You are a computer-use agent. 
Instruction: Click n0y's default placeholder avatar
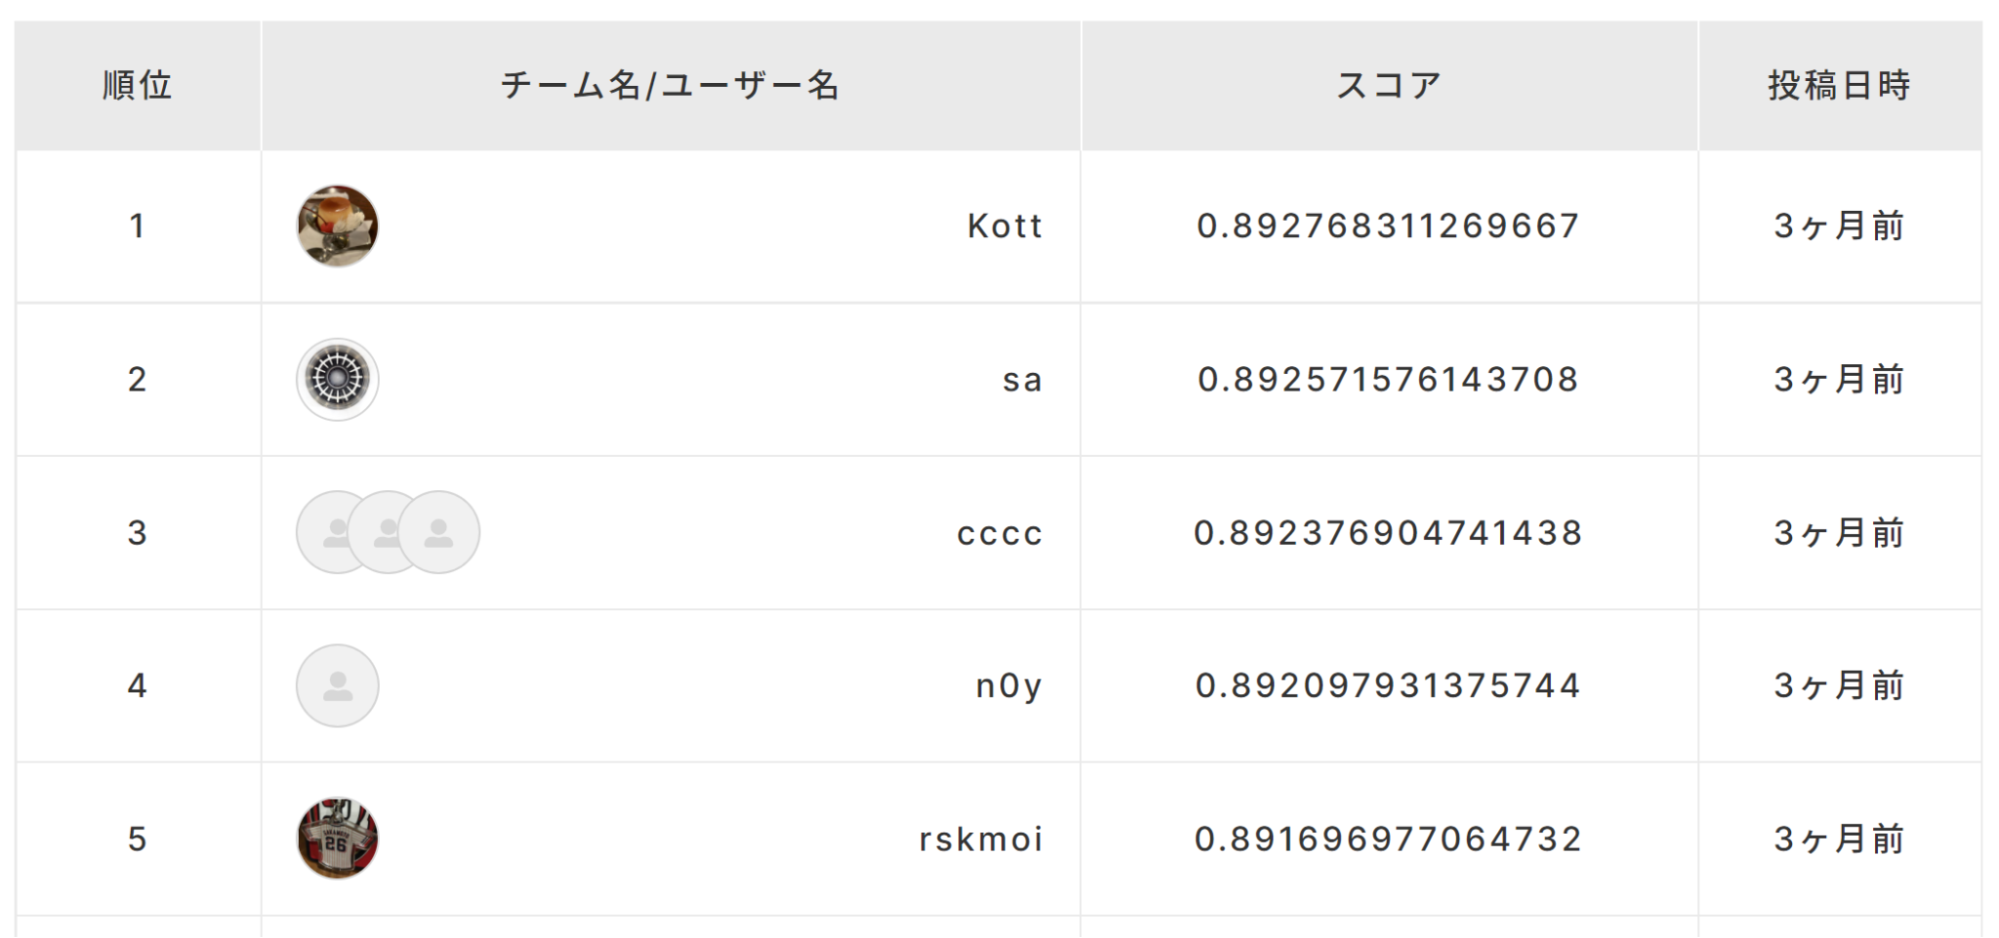(338, 685)
